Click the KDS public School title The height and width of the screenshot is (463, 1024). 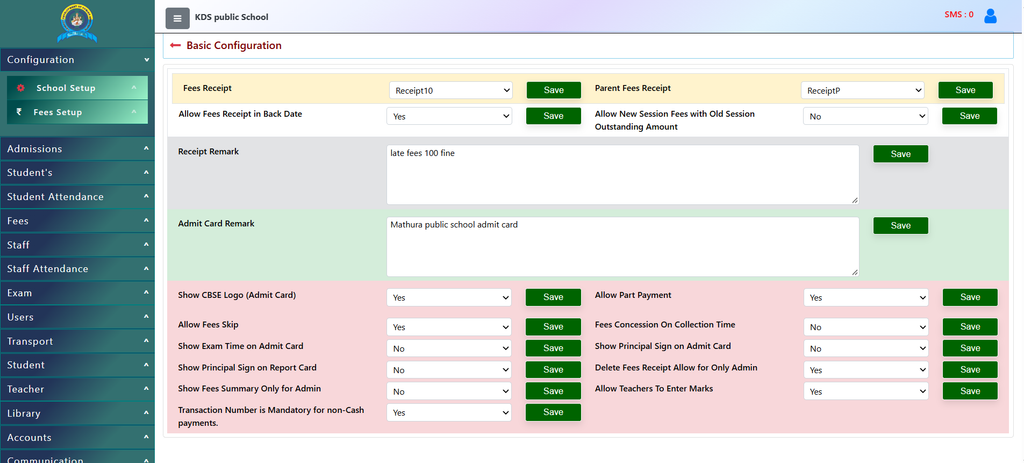231,17
